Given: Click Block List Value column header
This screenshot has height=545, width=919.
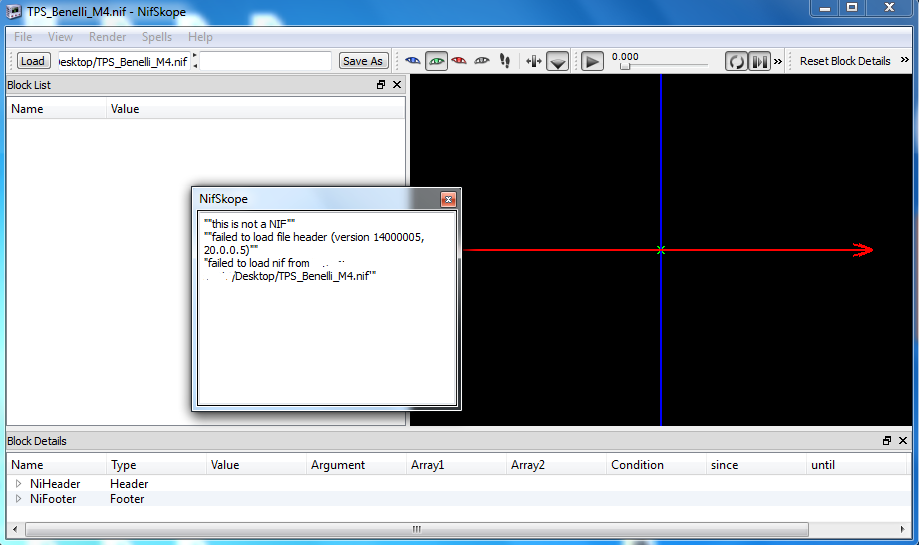Looking at the screenshot, I should tap(256, 109).
